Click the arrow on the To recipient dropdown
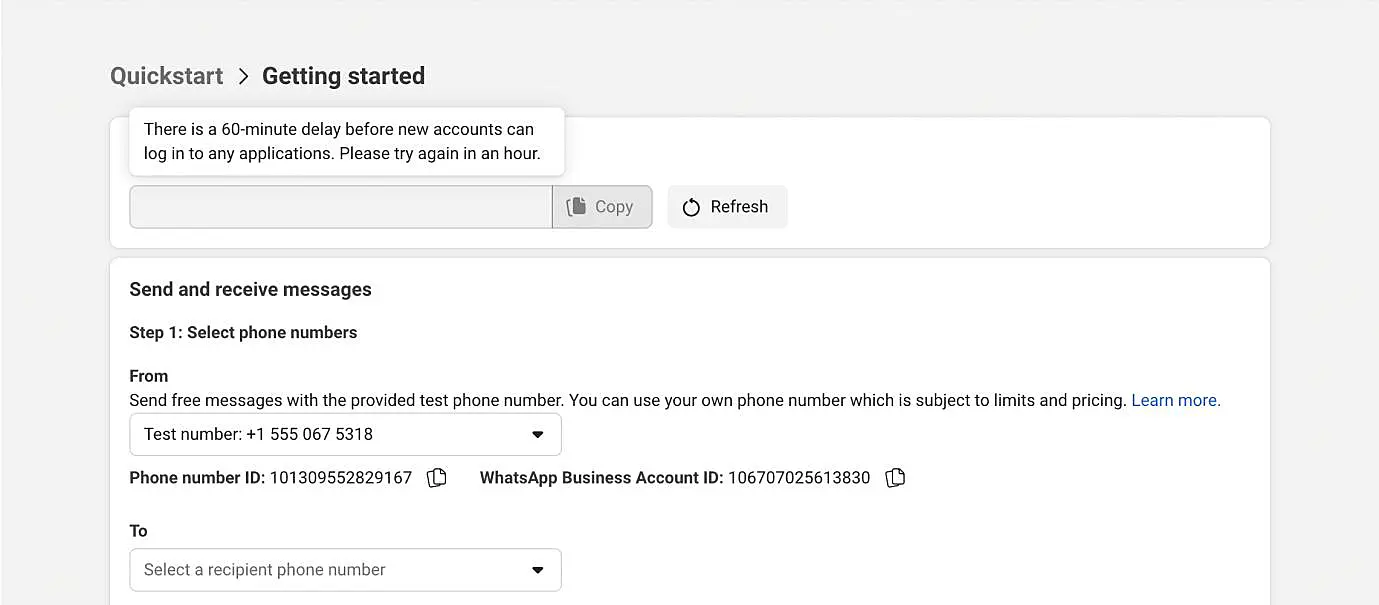This screenshot has height=605, width=1379. pos(538,570)
